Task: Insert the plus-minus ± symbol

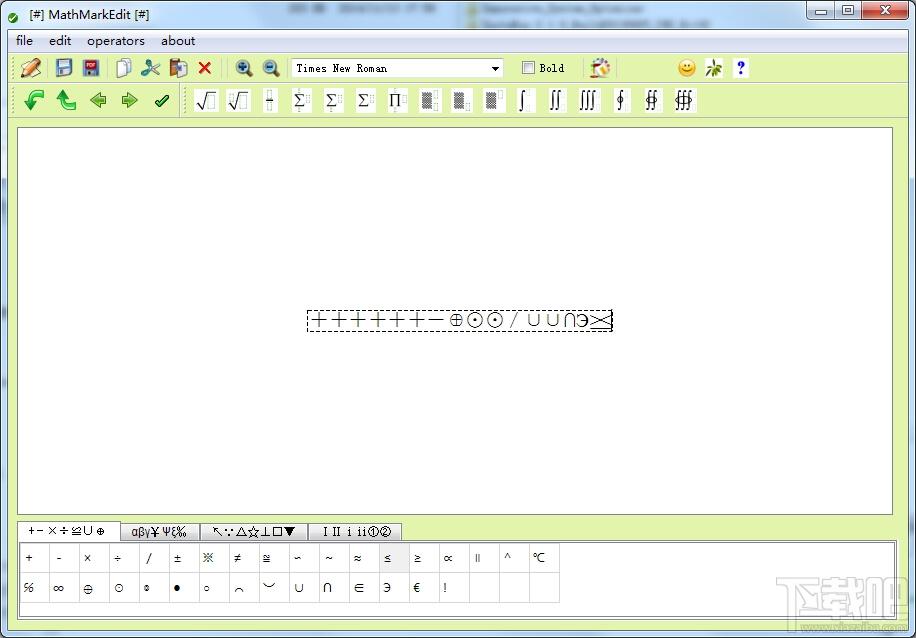Action: [184, 558]
